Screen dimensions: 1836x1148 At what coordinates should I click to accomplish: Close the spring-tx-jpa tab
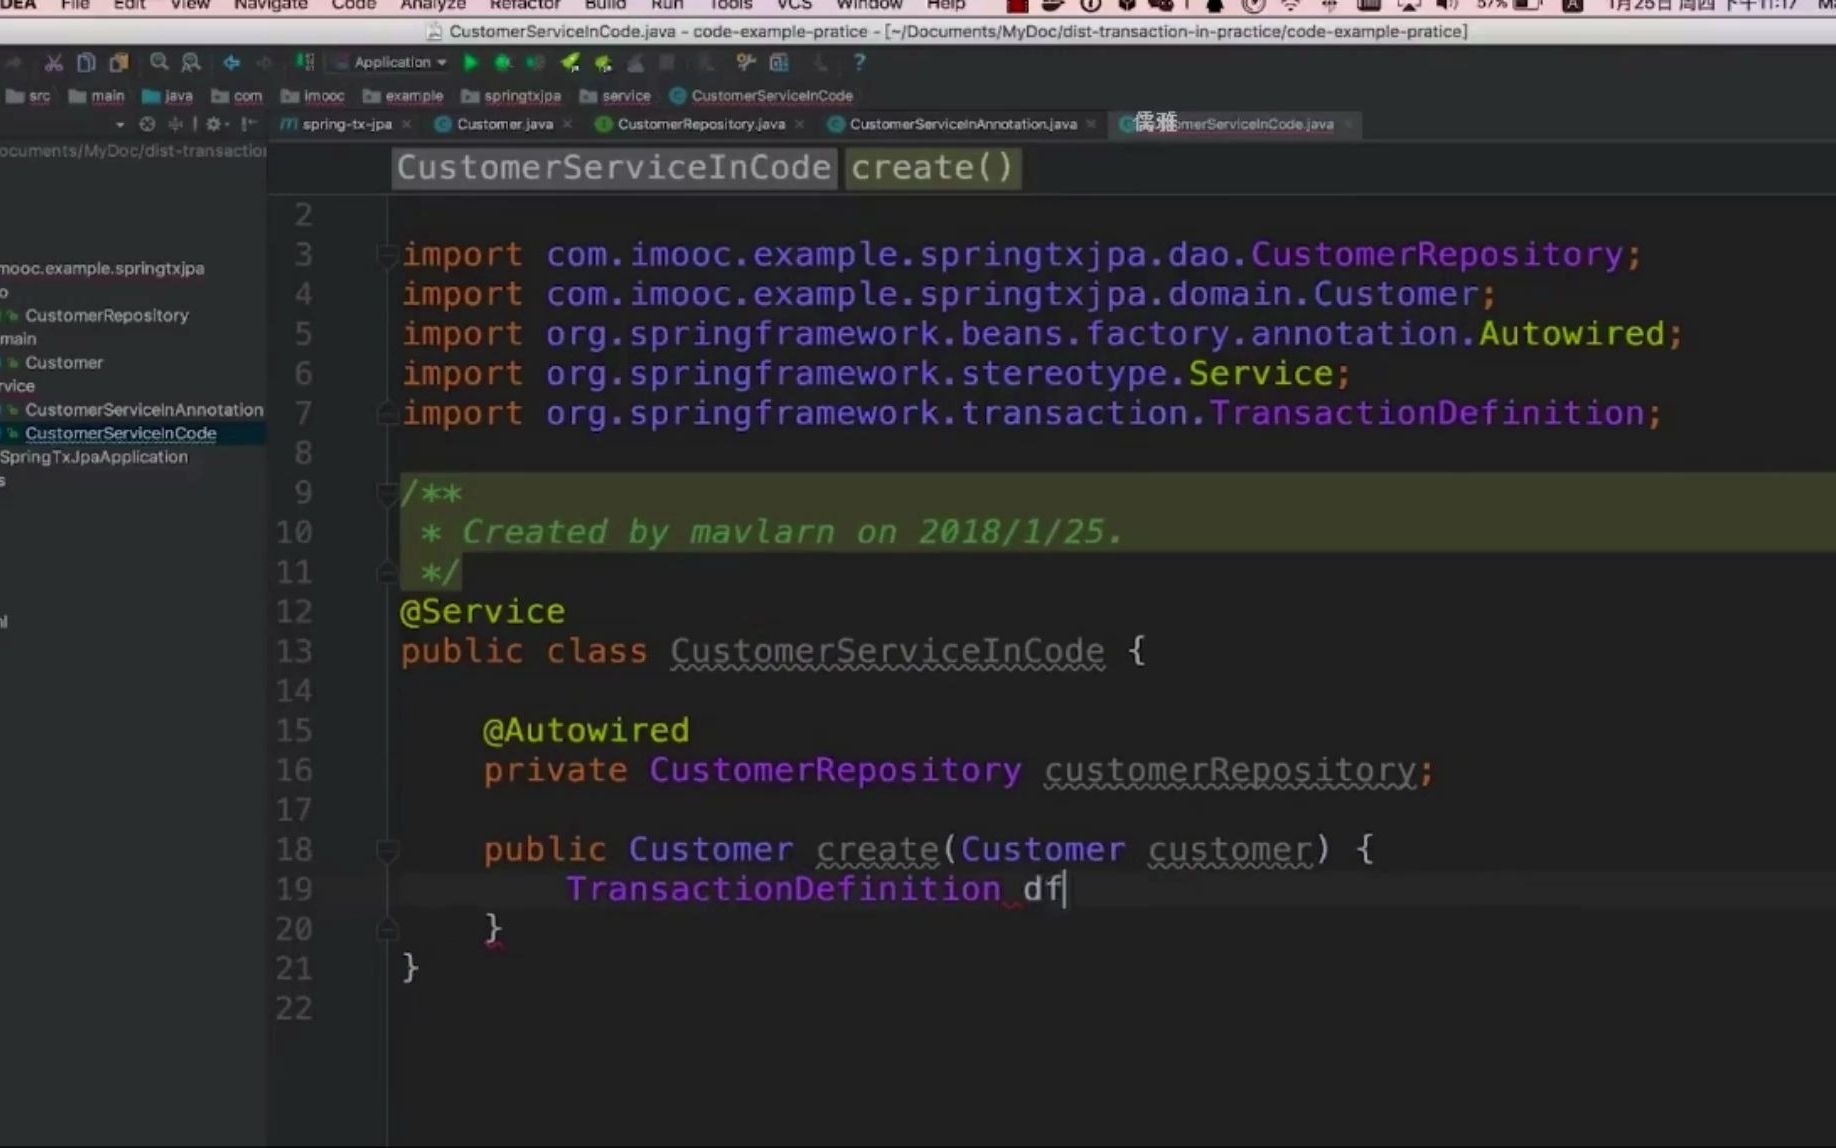[x=407, y=124]
